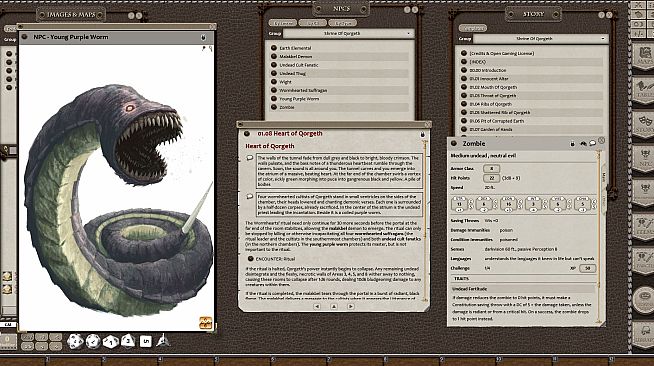Roll the d10 die
Screen dimensions: 654x366
coord(111,342)
